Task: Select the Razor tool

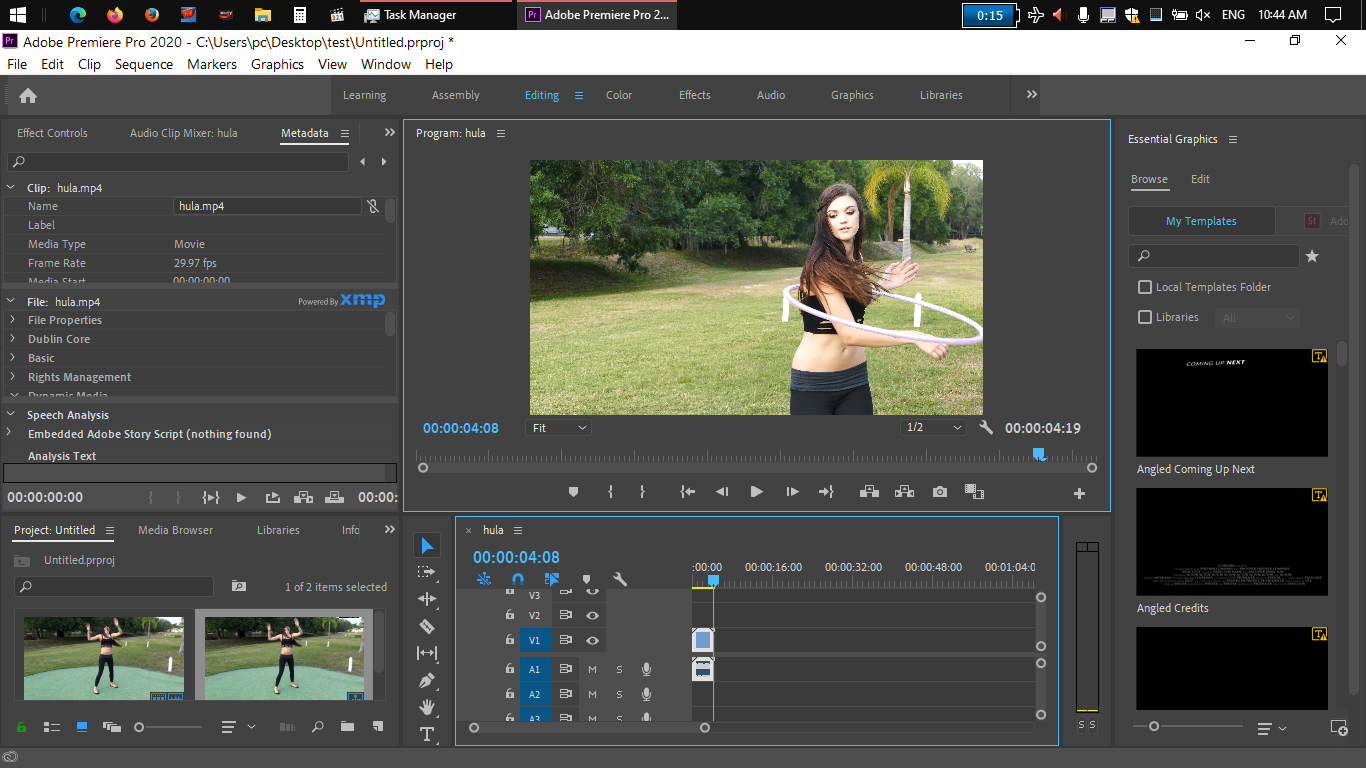Action: coord(427,626)
